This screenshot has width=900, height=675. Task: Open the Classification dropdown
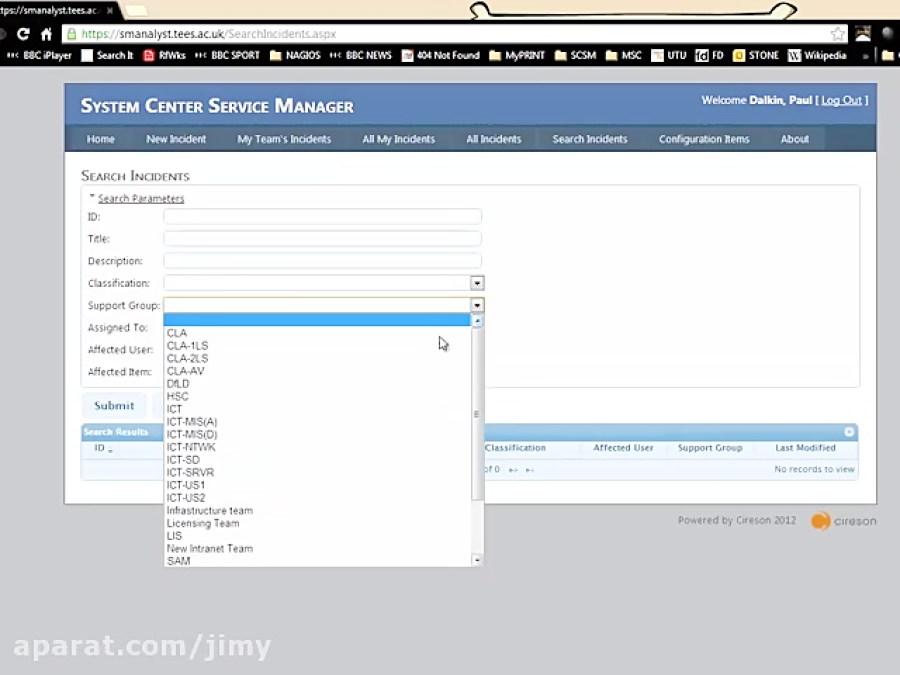point(477,283)
